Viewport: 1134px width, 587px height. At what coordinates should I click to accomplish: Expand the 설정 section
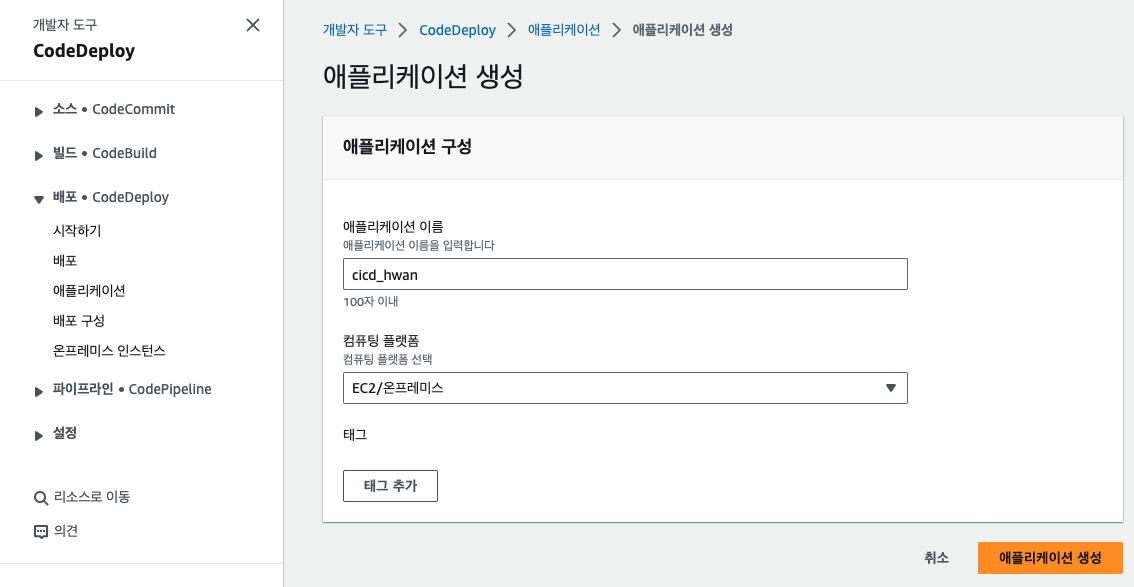[39, 435]
